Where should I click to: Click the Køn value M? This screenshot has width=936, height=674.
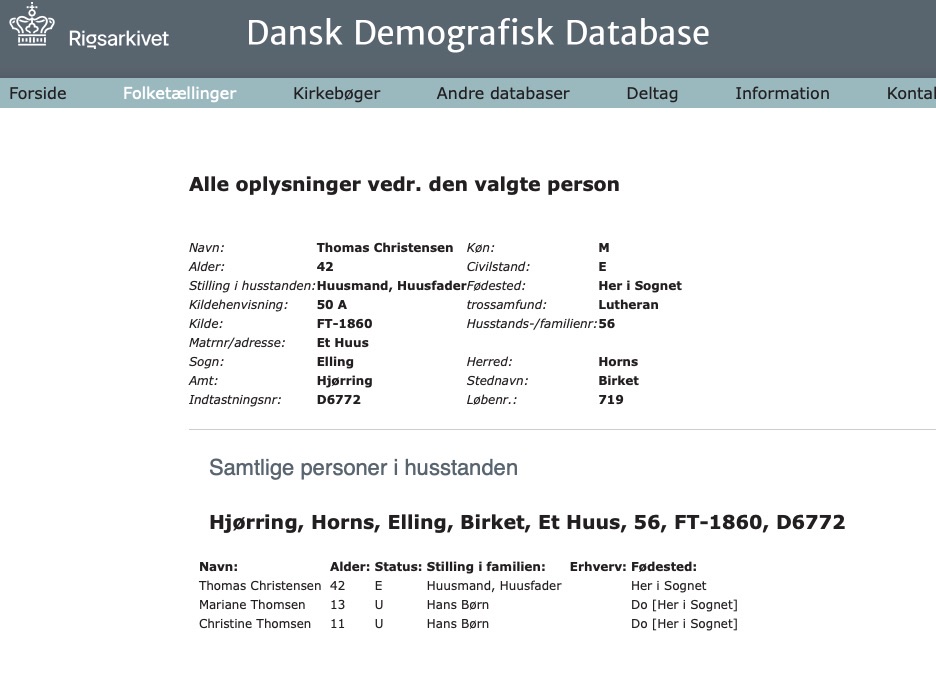(x=604, y=248)
